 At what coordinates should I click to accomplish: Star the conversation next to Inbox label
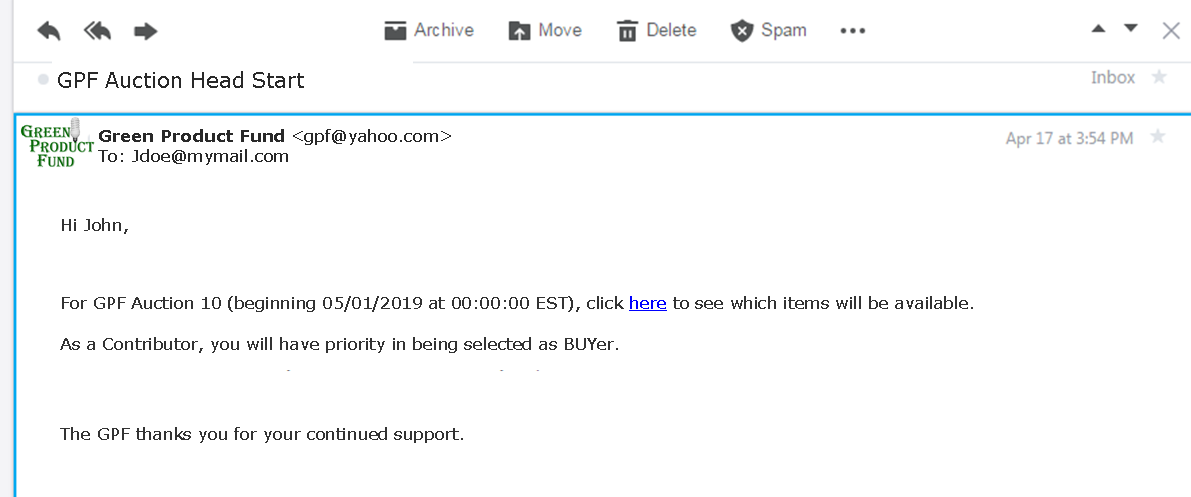pyautogui.click(x=1159, y=77)
